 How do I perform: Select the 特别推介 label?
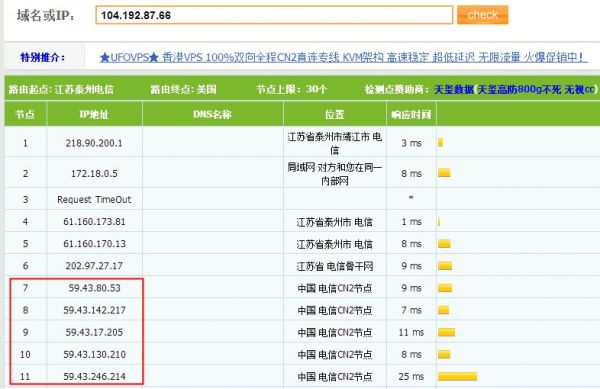42,58
